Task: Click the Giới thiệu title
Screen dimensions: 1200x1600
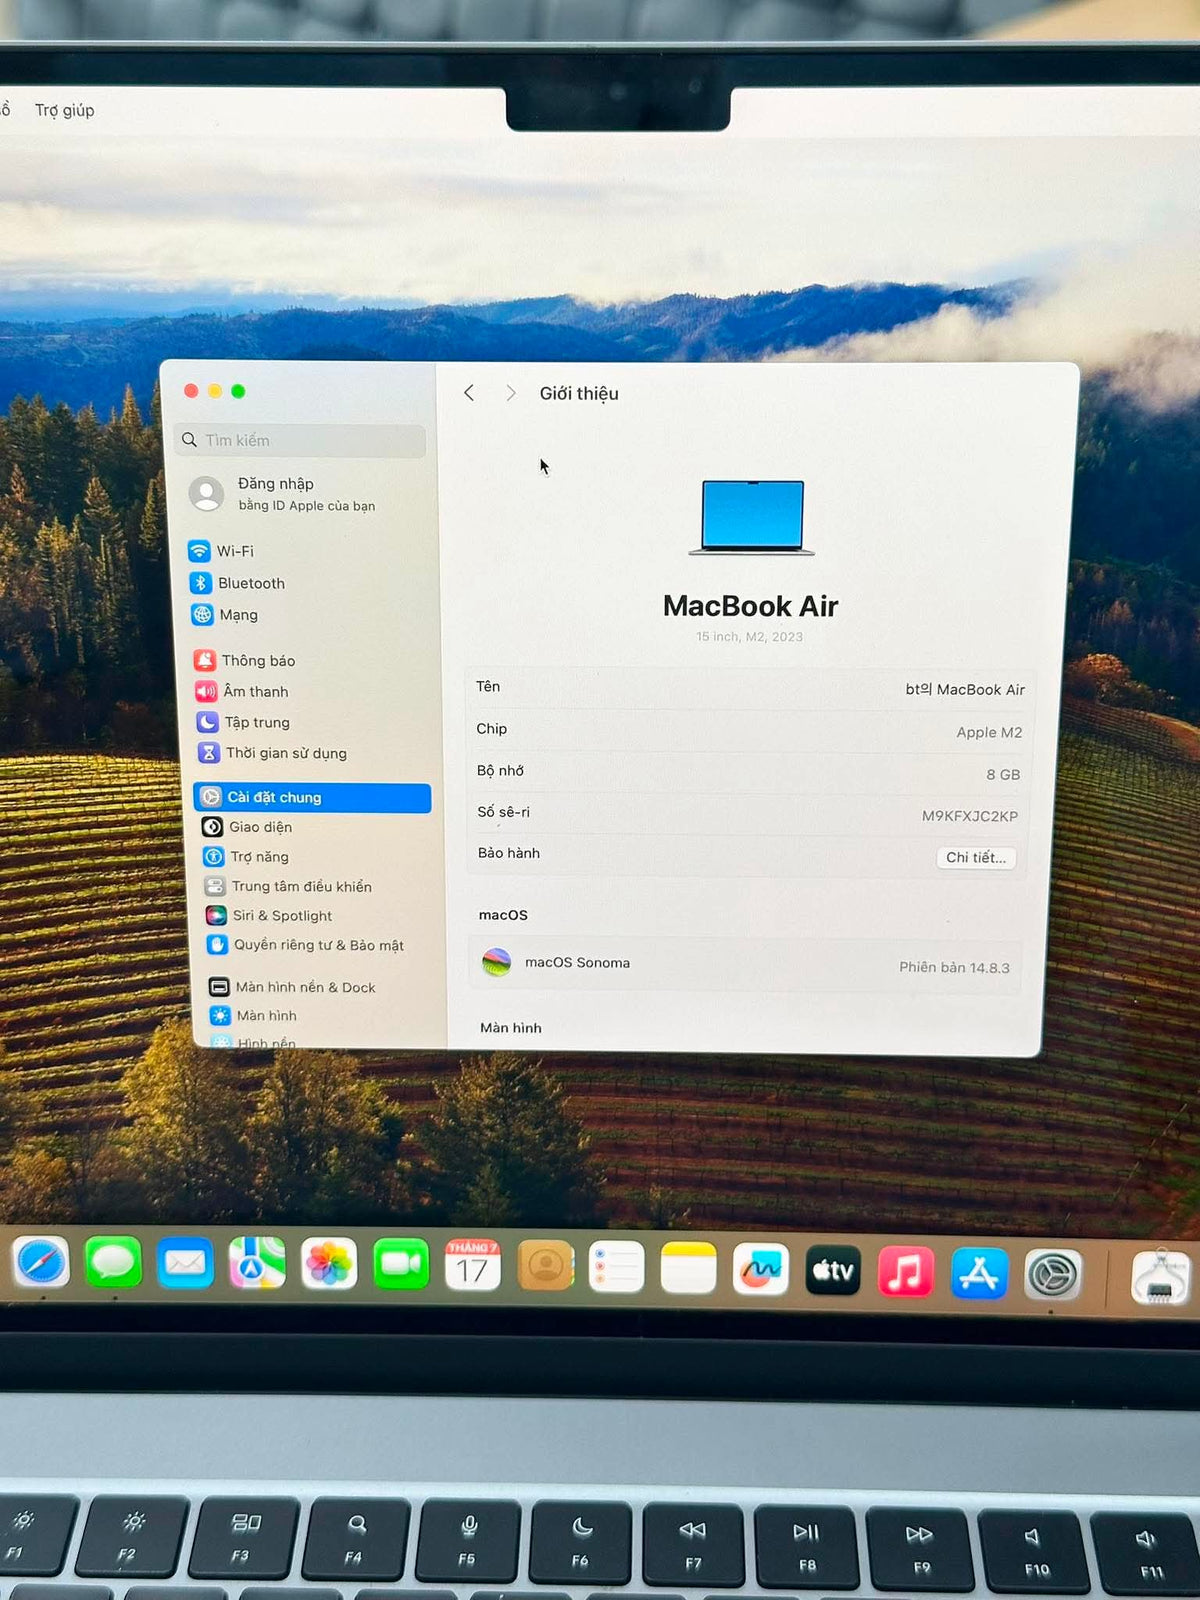Action: tap(579, 393)
